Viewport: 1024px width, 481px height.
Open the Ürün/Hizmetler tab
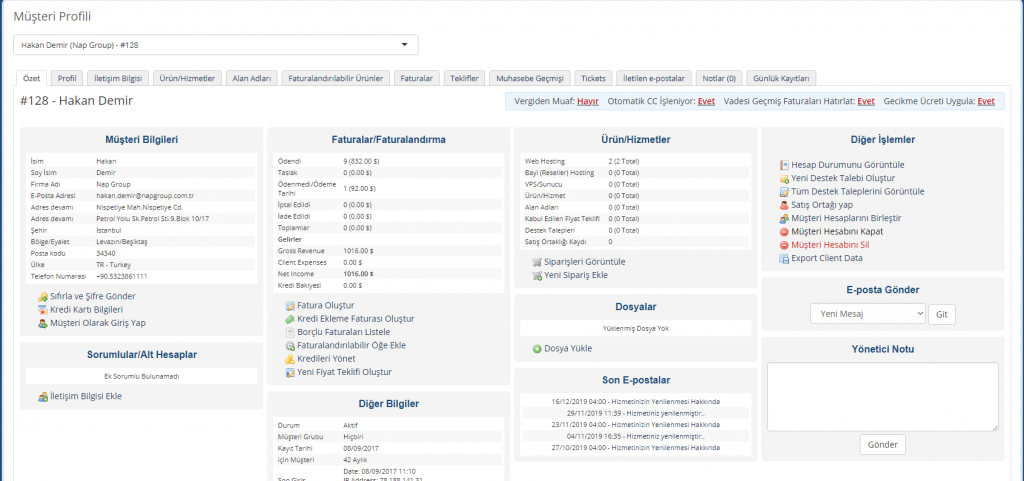point(188,78)
